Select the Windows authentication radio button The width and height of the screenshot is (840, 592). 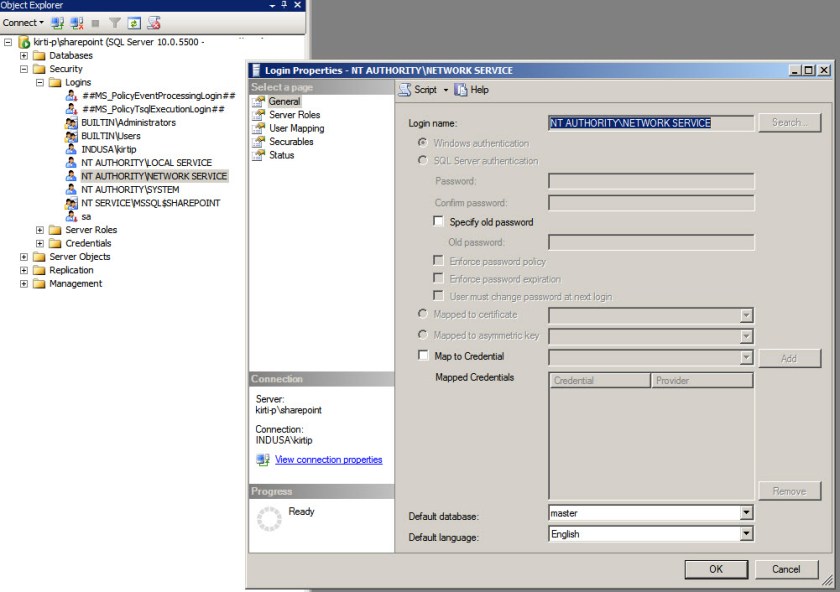click(423, 143)
